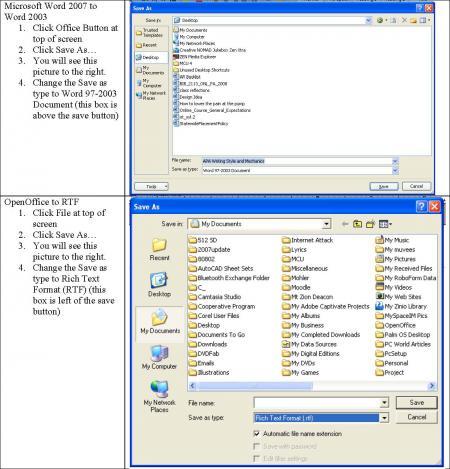This screenshot has height=469, width=450.
Task: Select the 'PC World Articles' folder
Action: click(403, 344)
